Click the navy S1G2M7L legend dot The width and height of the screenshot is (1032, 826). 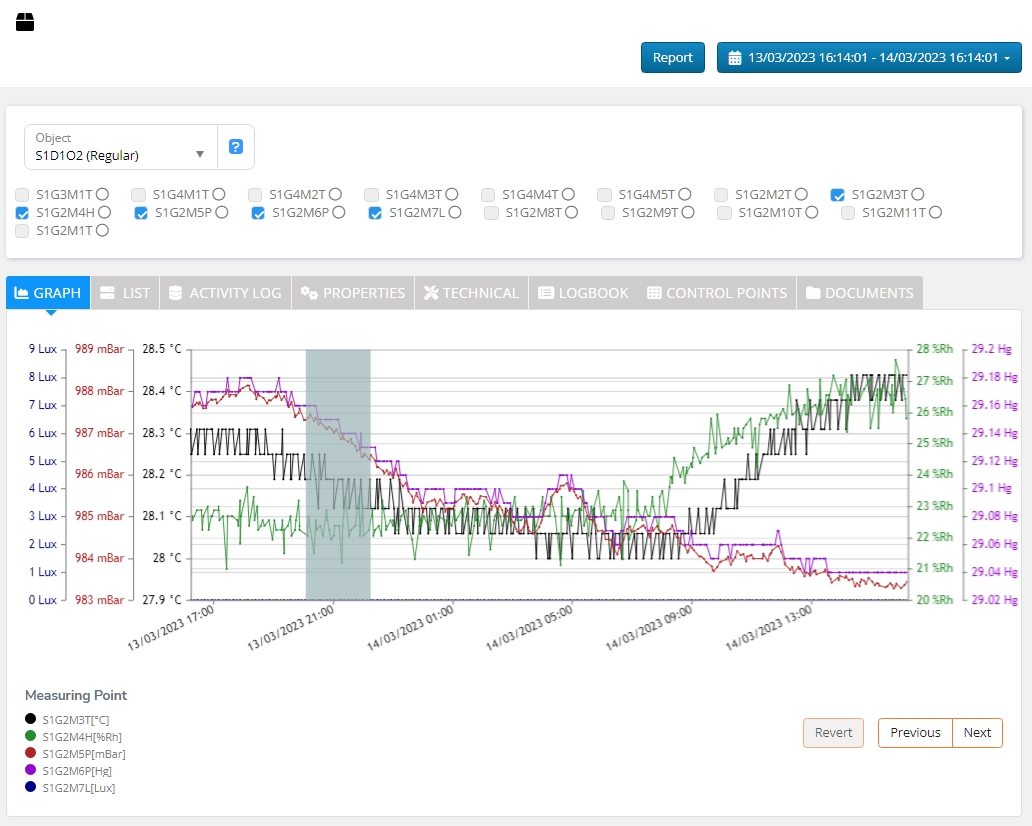pos(30,787)
